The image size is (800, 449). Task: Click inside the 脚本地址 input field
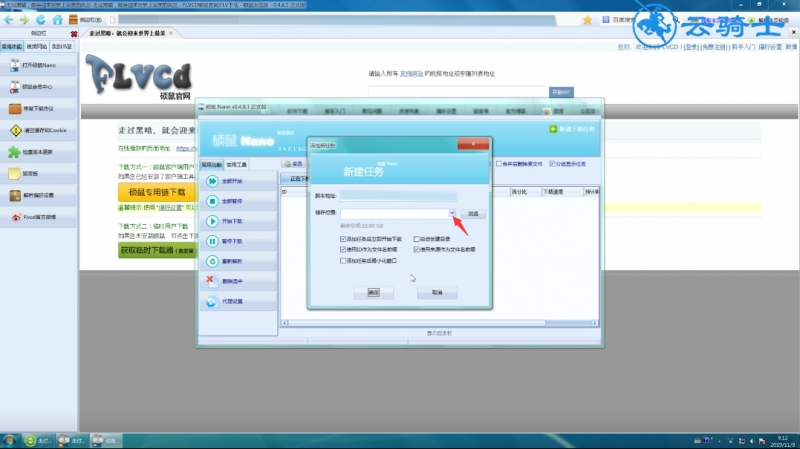tap(398, 196)
